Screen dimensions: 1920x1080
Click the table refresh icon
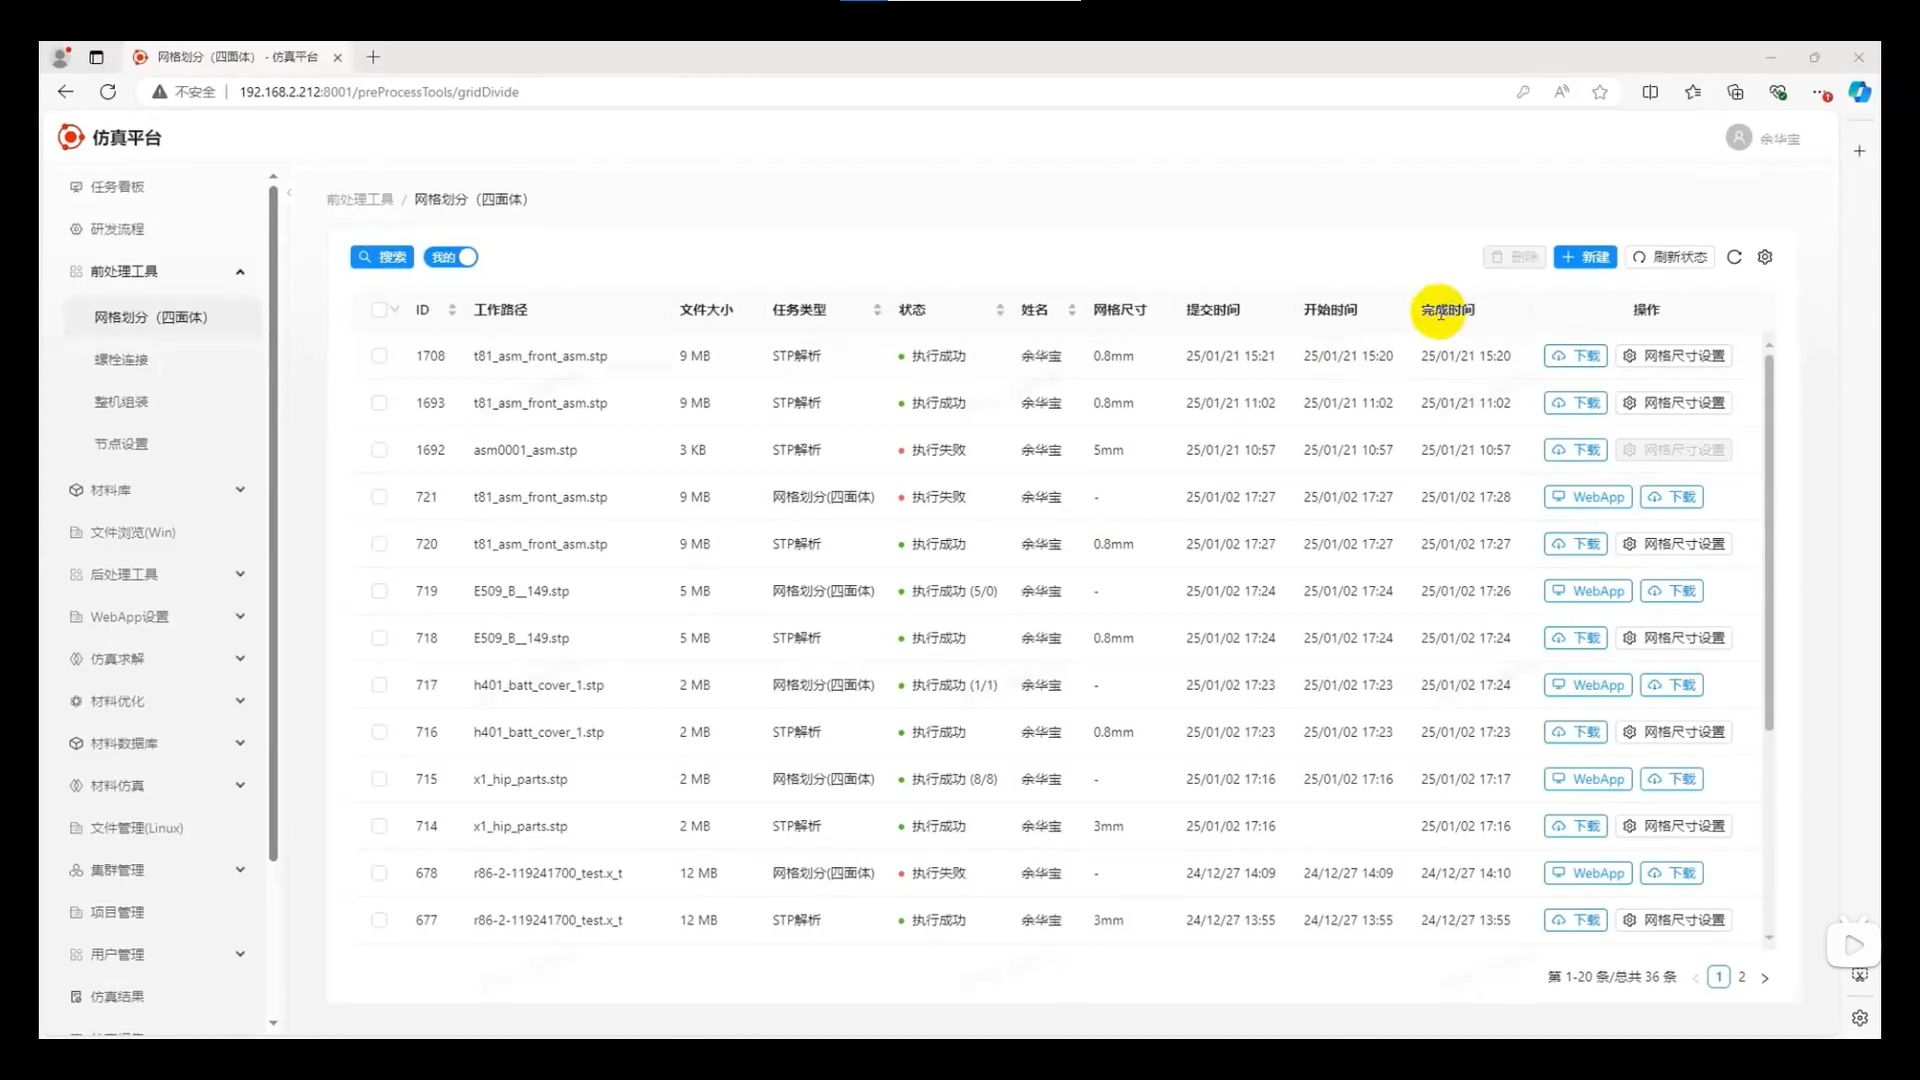coord(1734,257)
